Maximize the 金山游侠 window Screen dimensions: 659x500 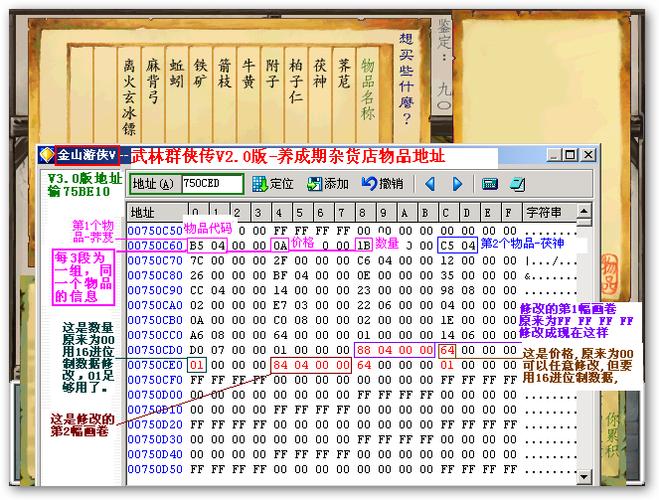click(570, 155)
